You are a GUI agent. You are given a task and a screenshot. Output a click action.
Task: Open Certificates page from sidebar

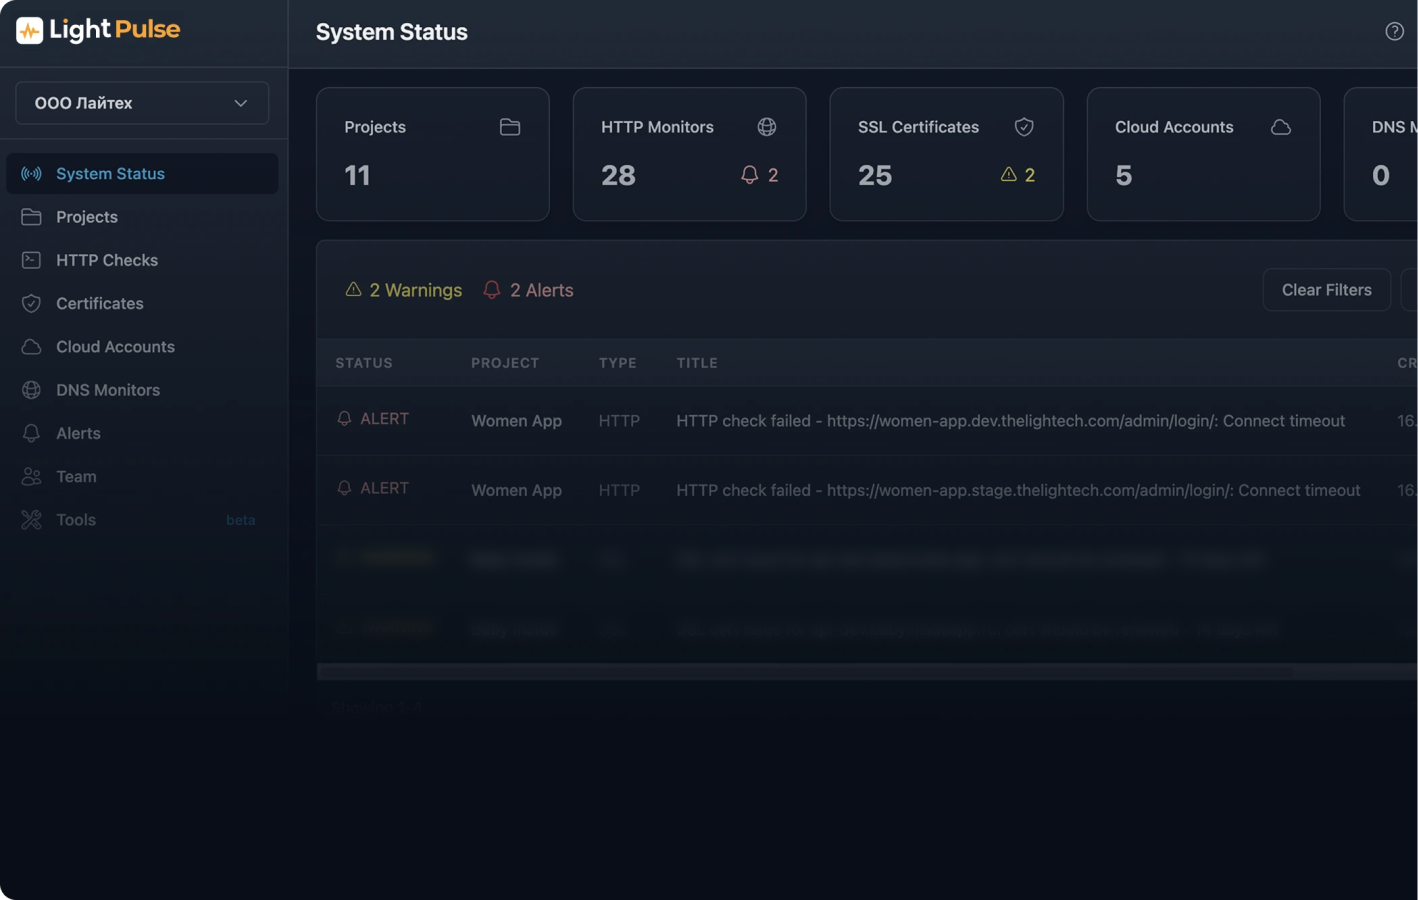[99, 303]
